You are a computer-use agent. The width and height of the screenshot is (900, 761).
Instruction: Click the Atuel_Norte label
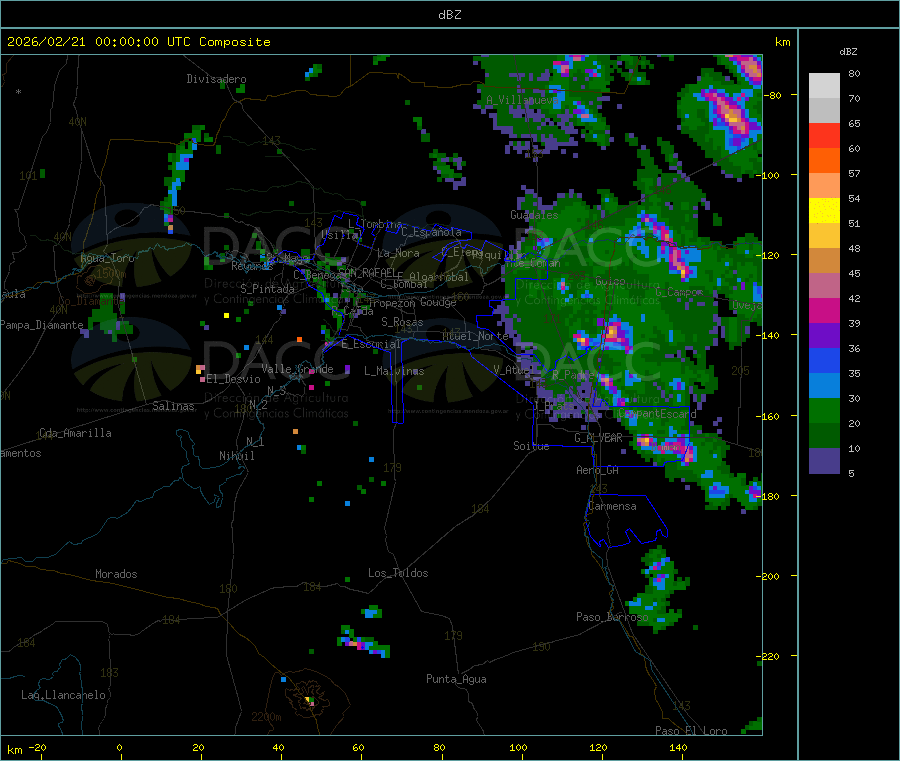(x=475, y=336)
